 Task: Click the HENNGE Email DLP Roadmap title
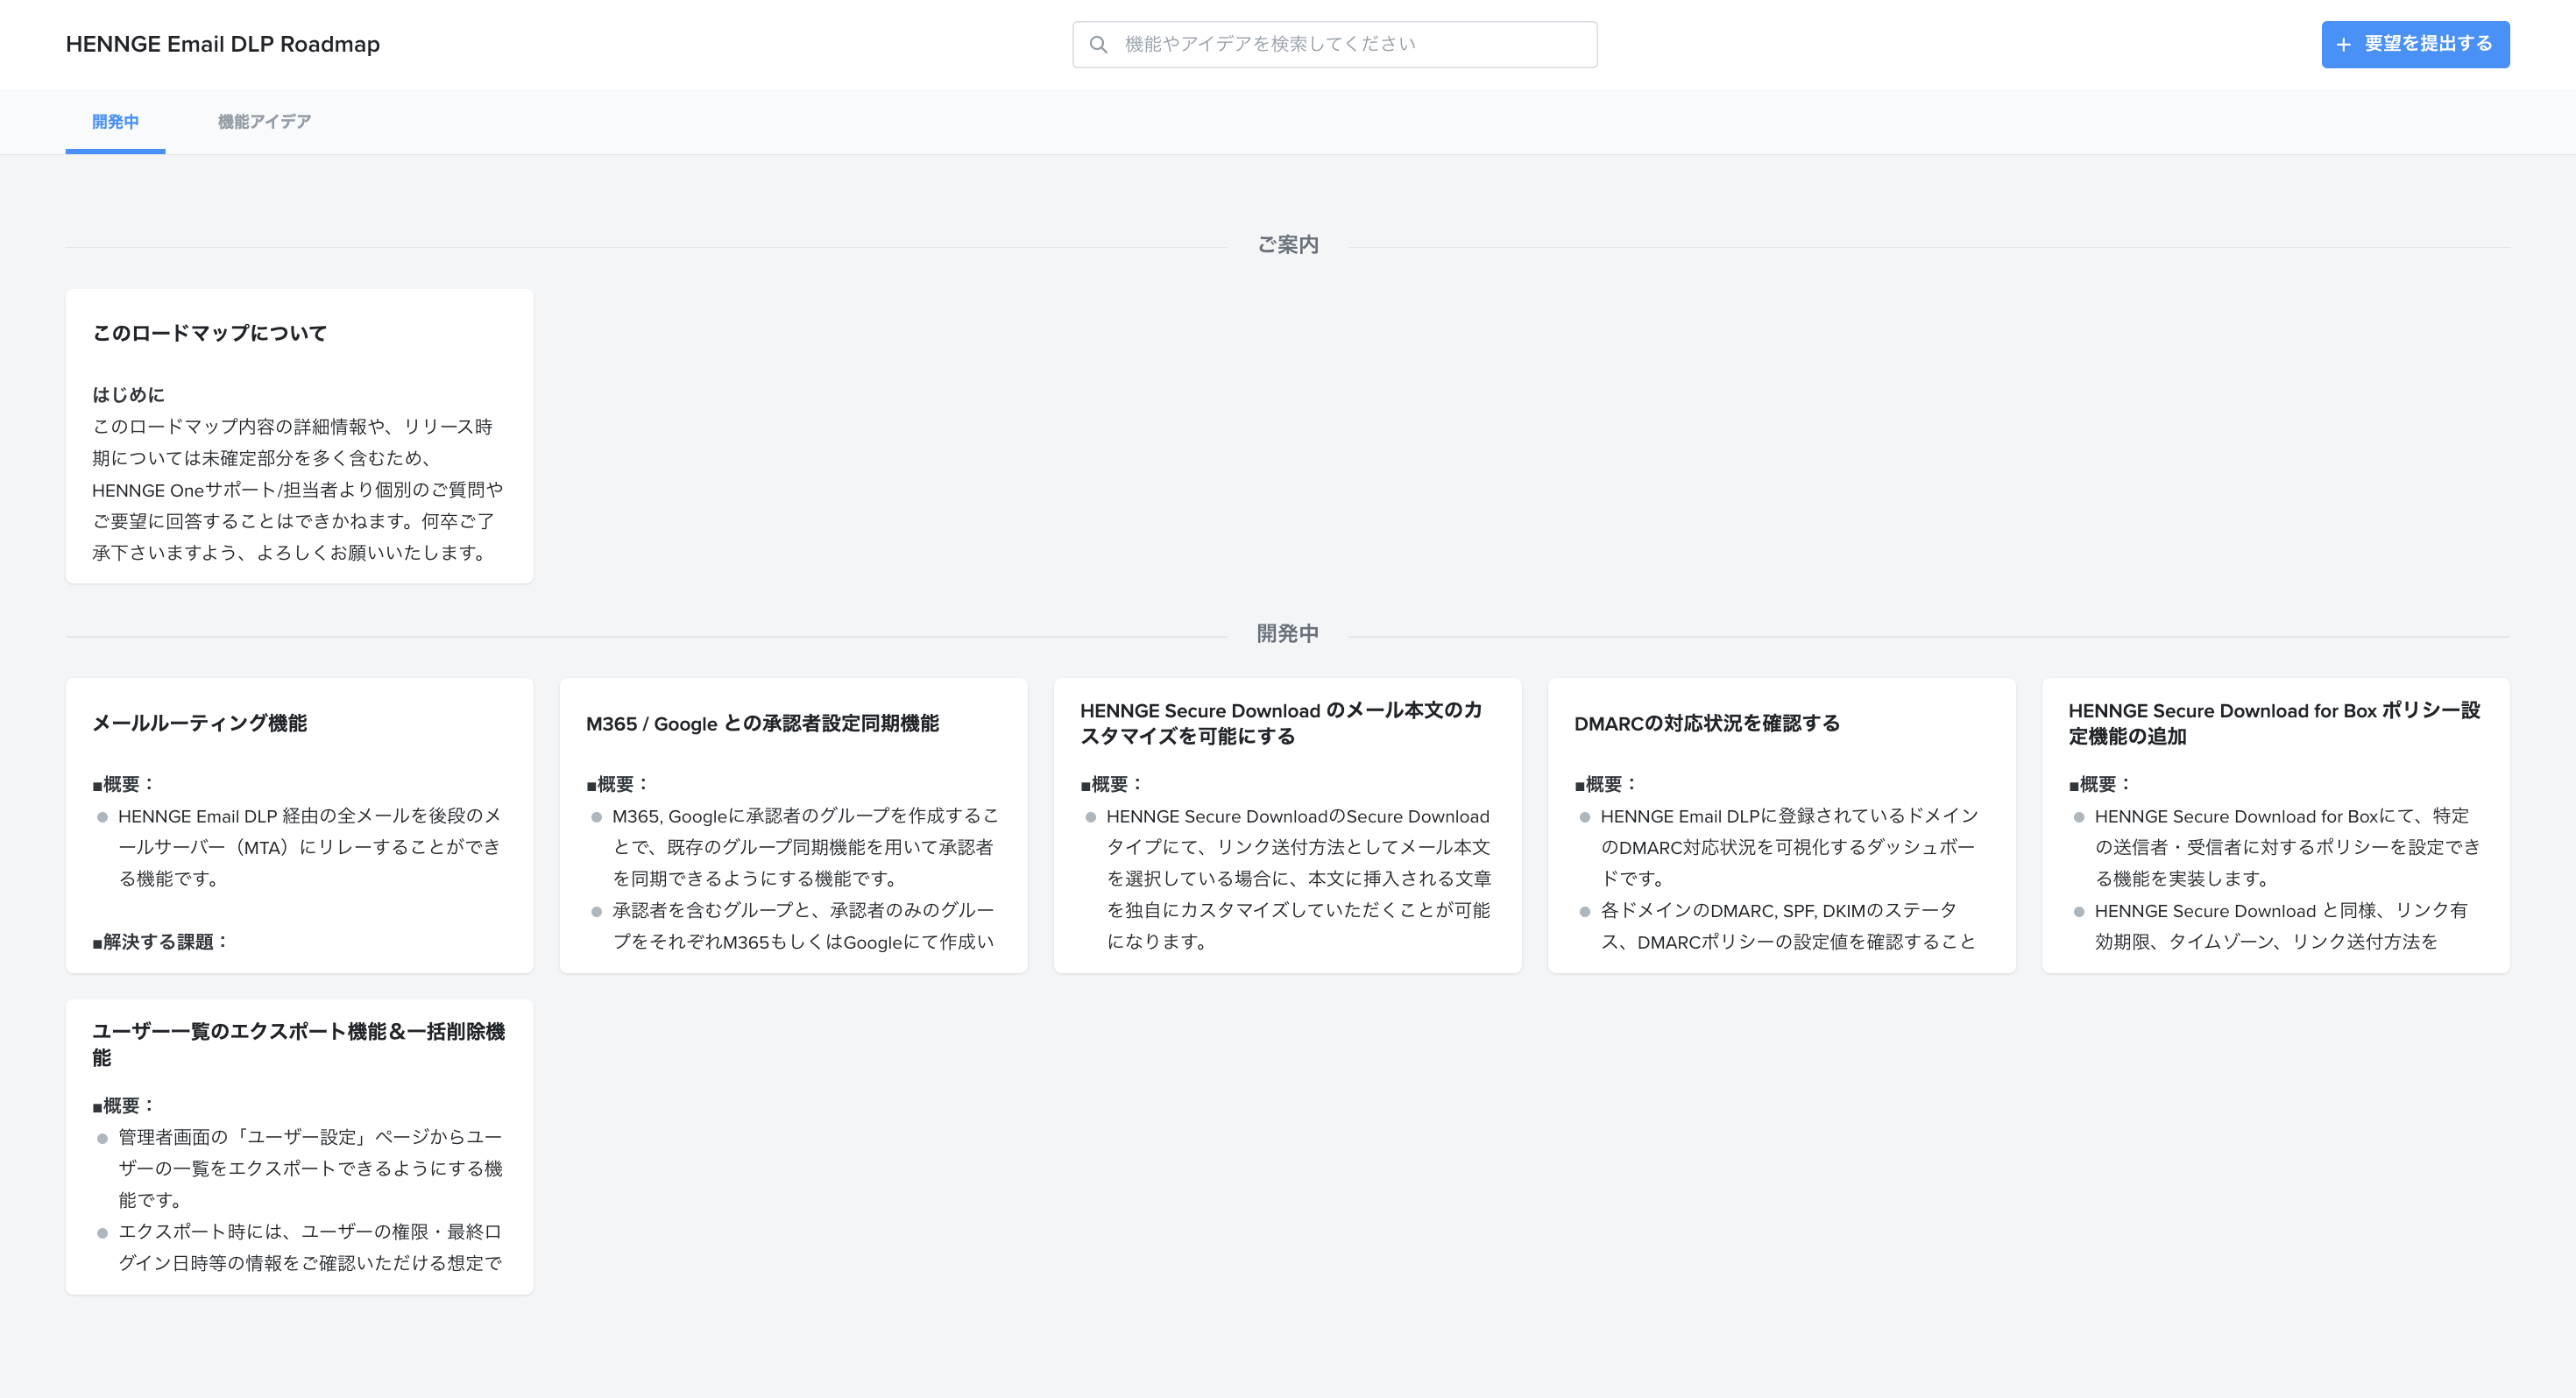(x=223, y=44)
